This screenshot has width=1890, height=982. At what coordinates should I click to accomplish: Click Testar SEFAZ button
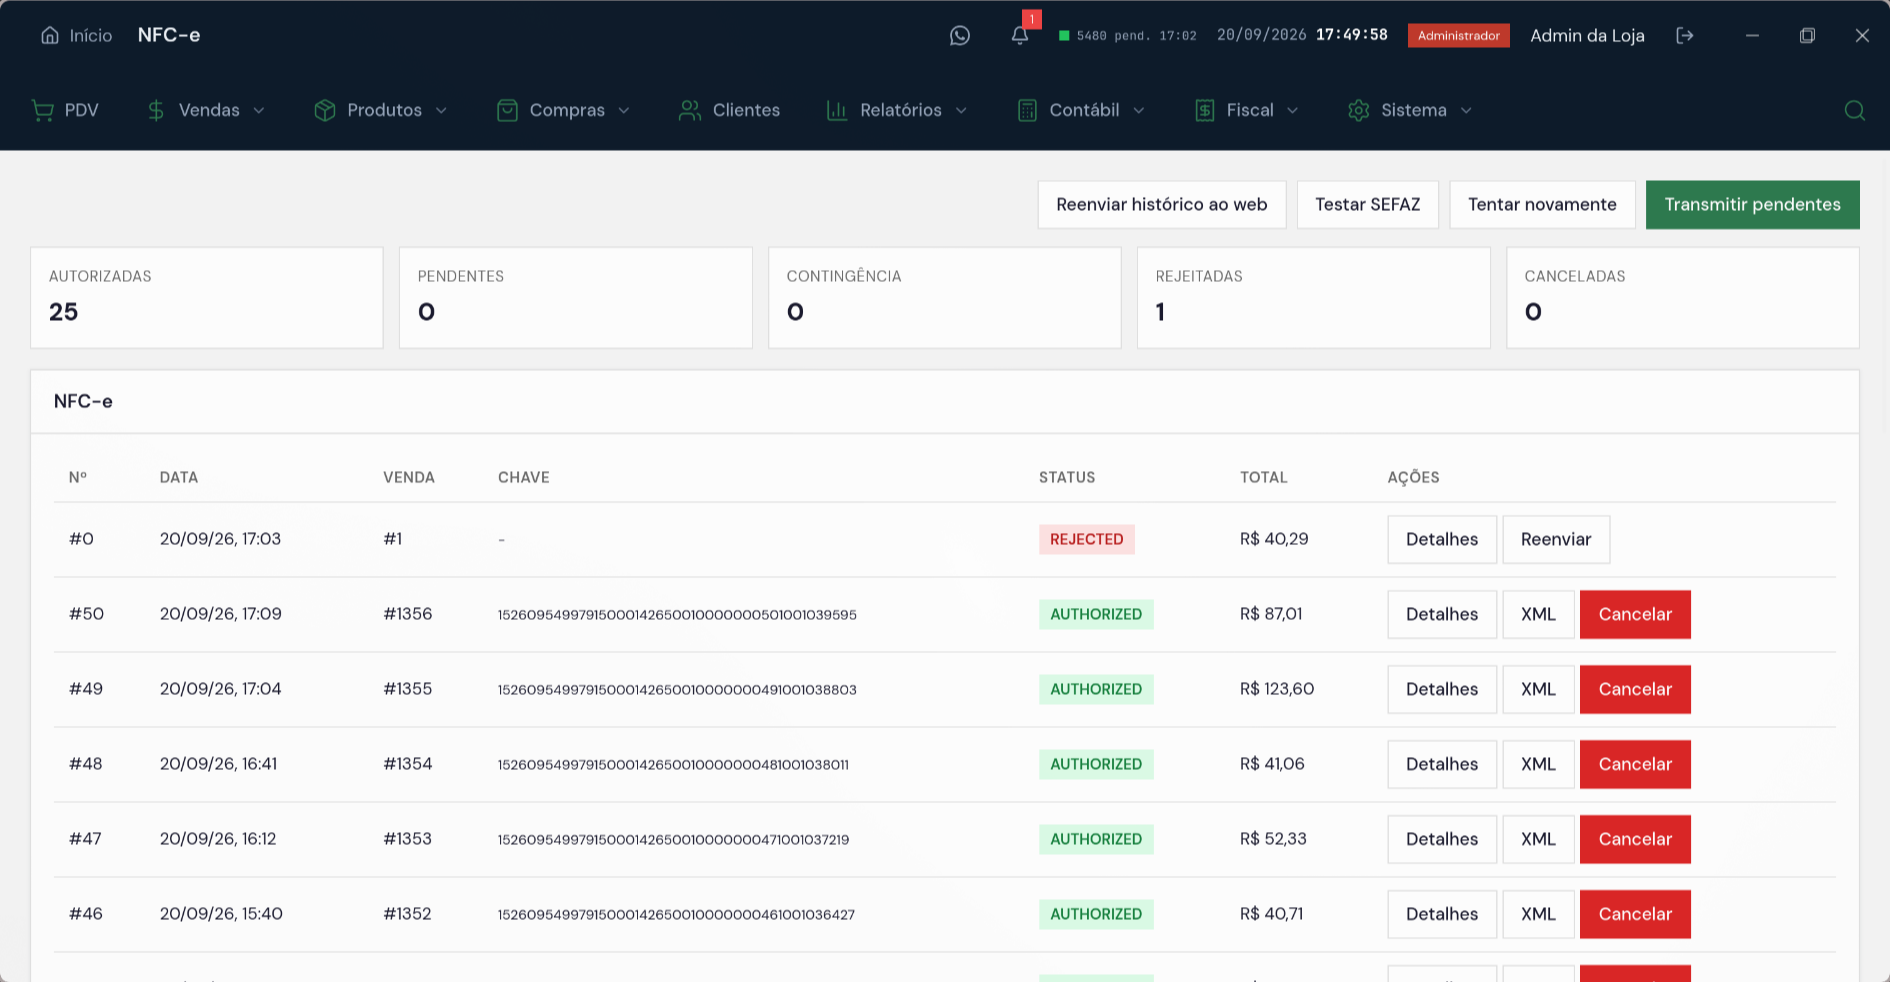(1367, 204)
